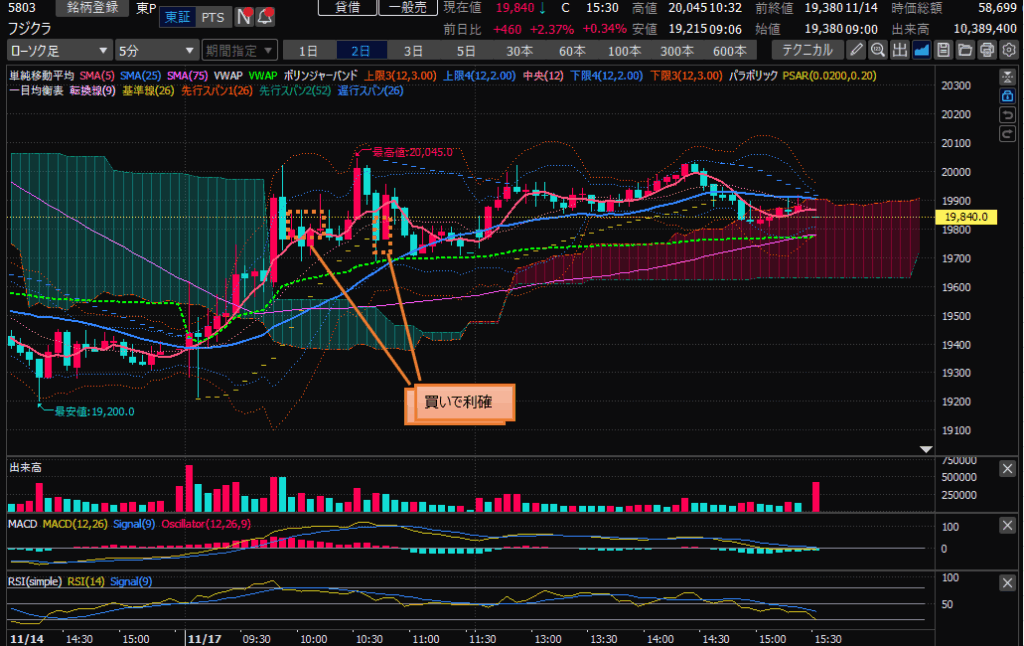Toggle the blue area chart button
The image size is (1024, 646).
tap(921, 50)
